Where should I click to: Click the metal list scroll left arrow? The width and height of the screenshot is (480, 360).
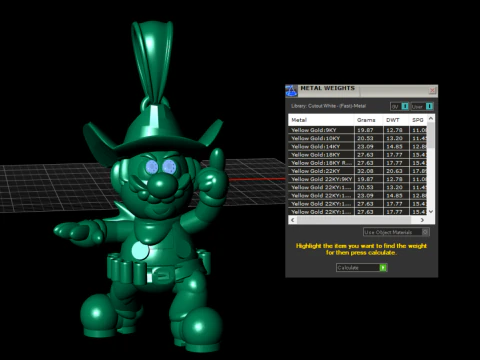pos(293,220)
